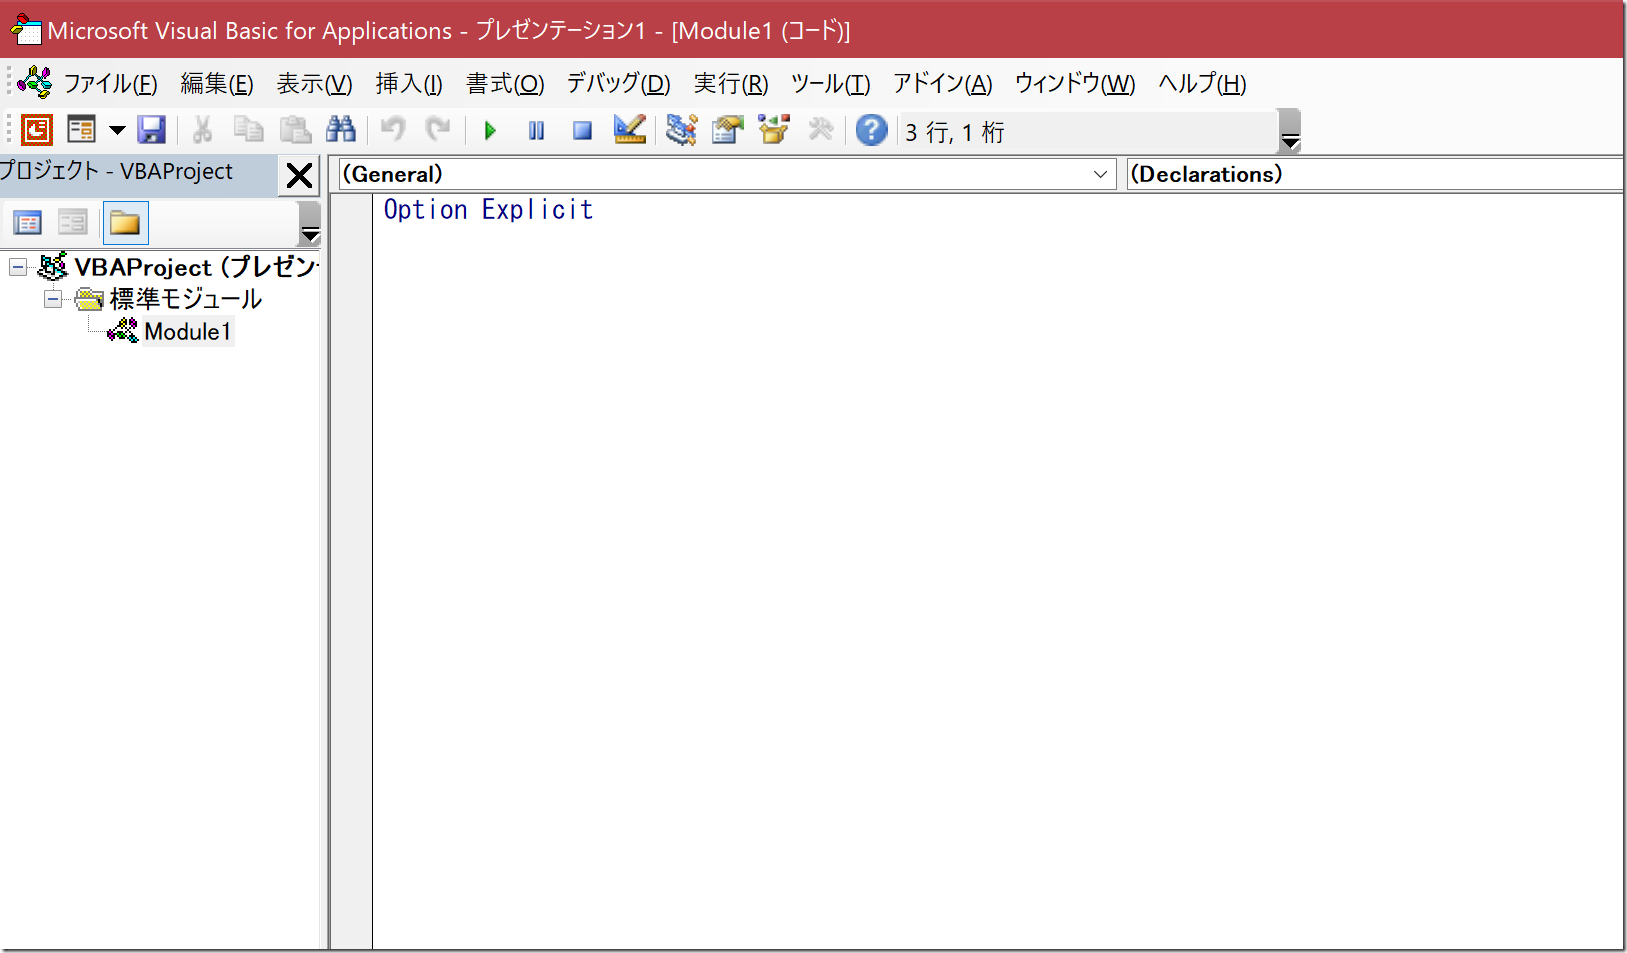Click the VBA title bar application icon
Image resolution: width=1627 pixels, height=953 pixels.
point(25,29)
